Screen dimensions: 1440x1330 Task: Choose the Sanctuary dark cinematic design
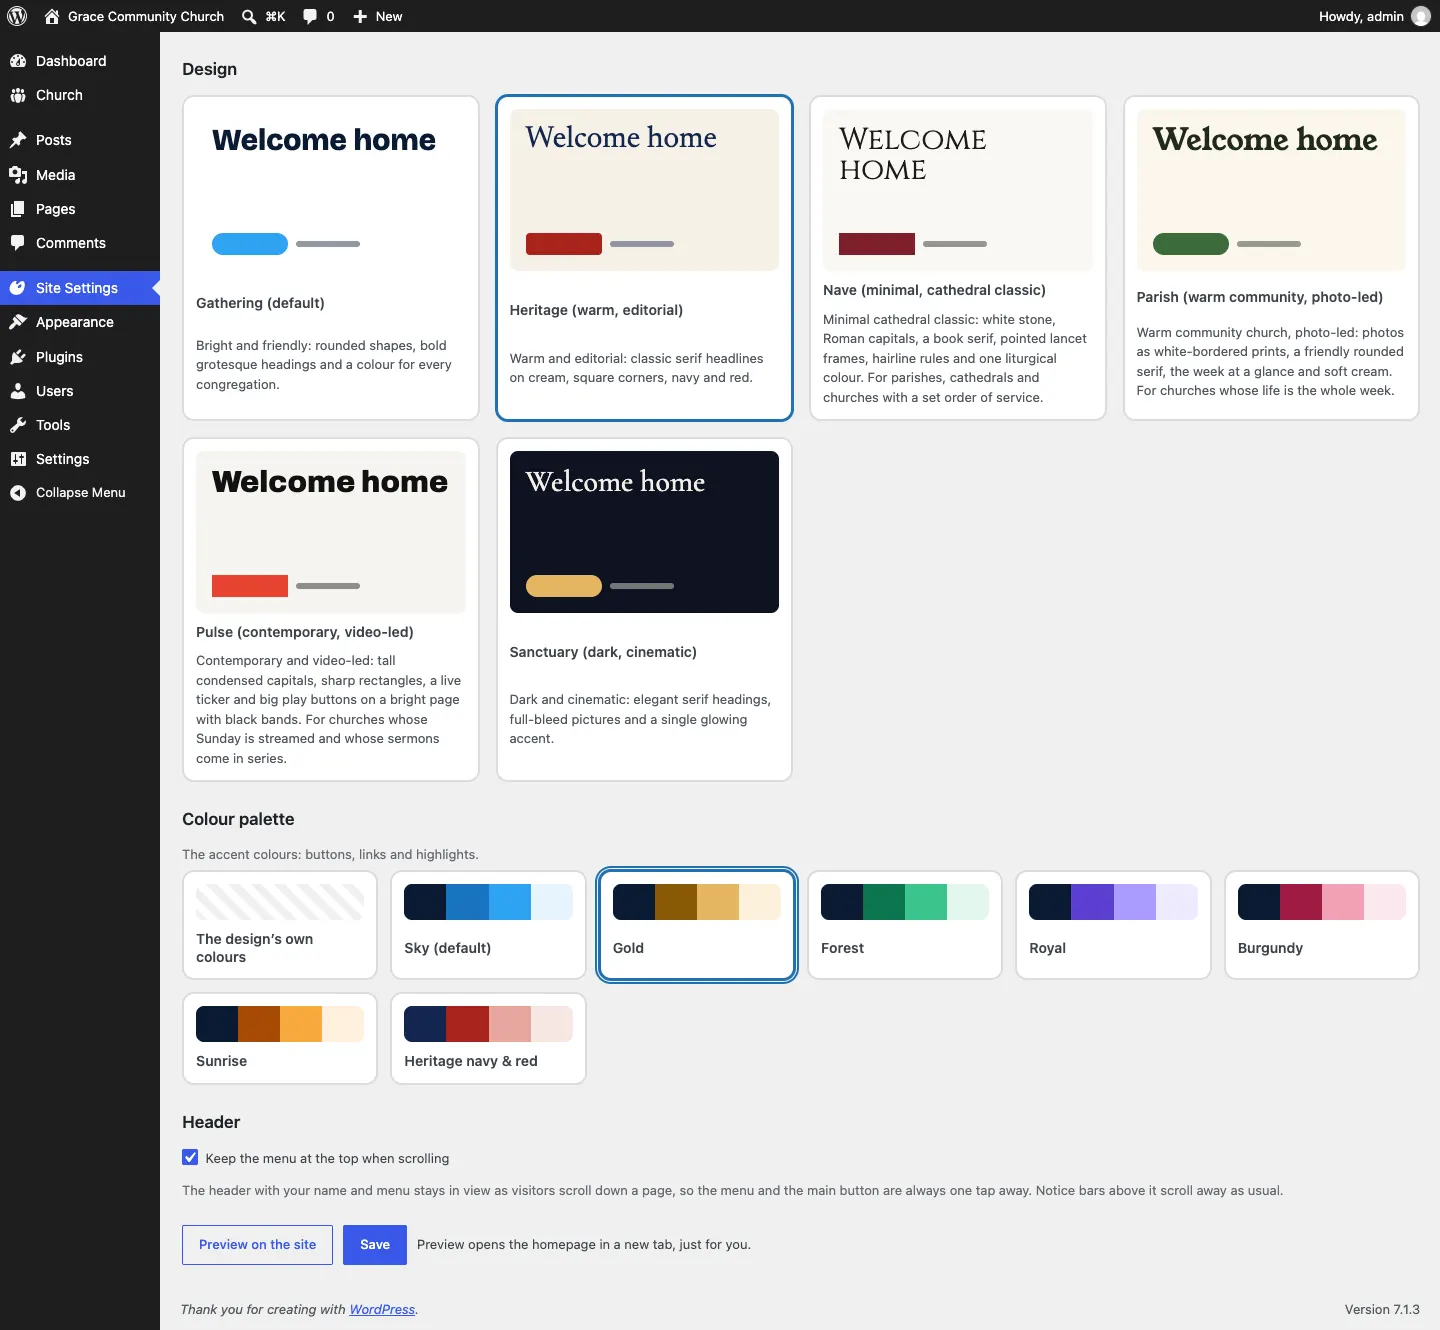(x=644, y=609)
